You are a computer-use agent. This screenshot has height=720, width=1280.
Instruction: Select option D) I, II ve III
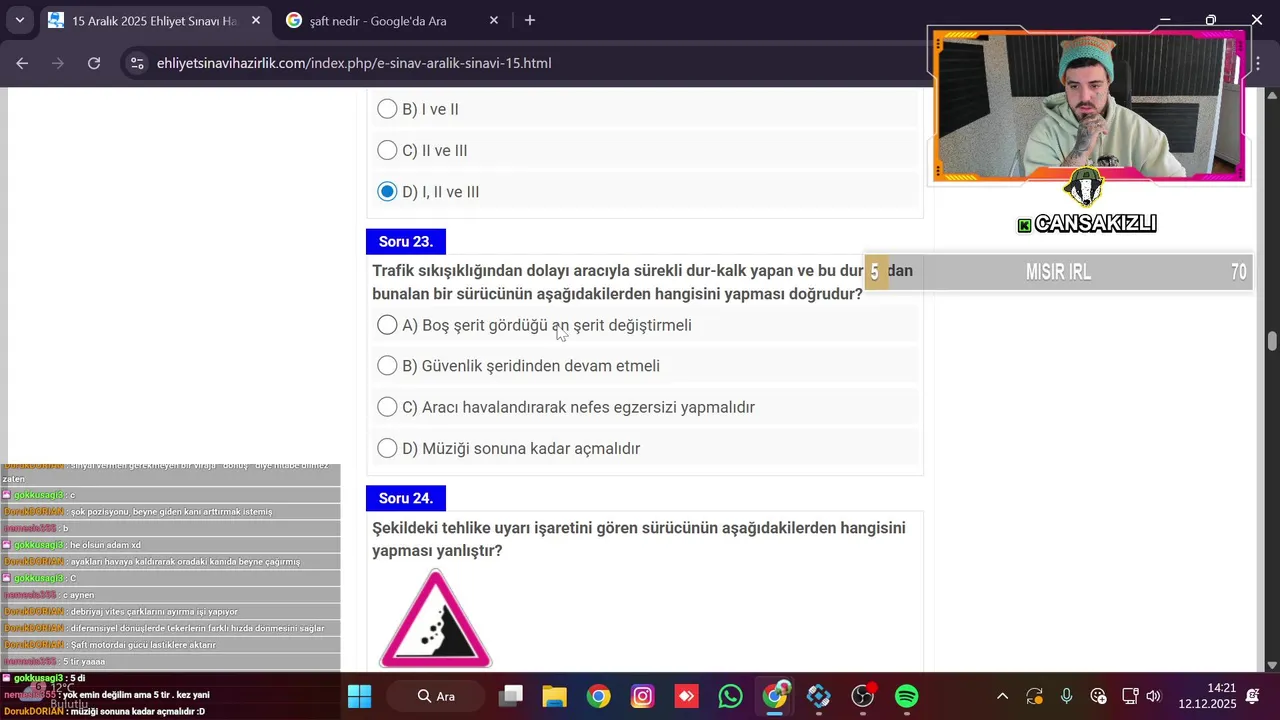pos(387,191)
